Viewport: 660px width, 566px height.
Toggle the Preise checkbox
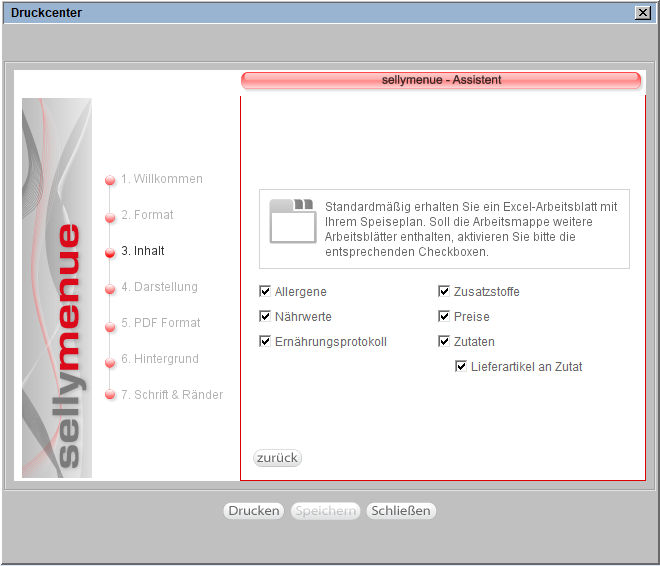[444, 317]
